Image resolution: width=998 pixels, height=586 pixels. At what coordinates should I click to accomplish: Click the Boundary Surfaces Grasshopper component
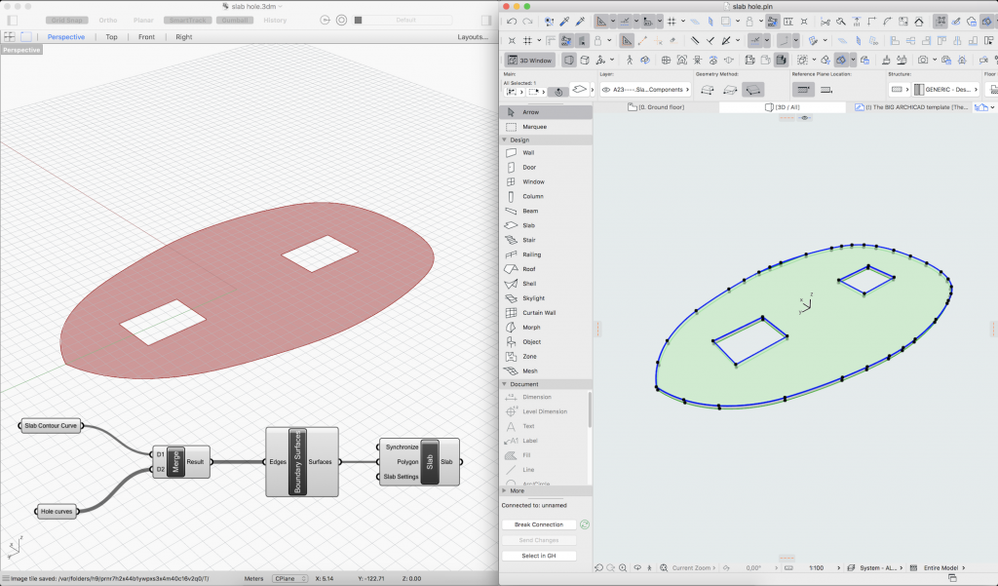click(x=300, y=461)
